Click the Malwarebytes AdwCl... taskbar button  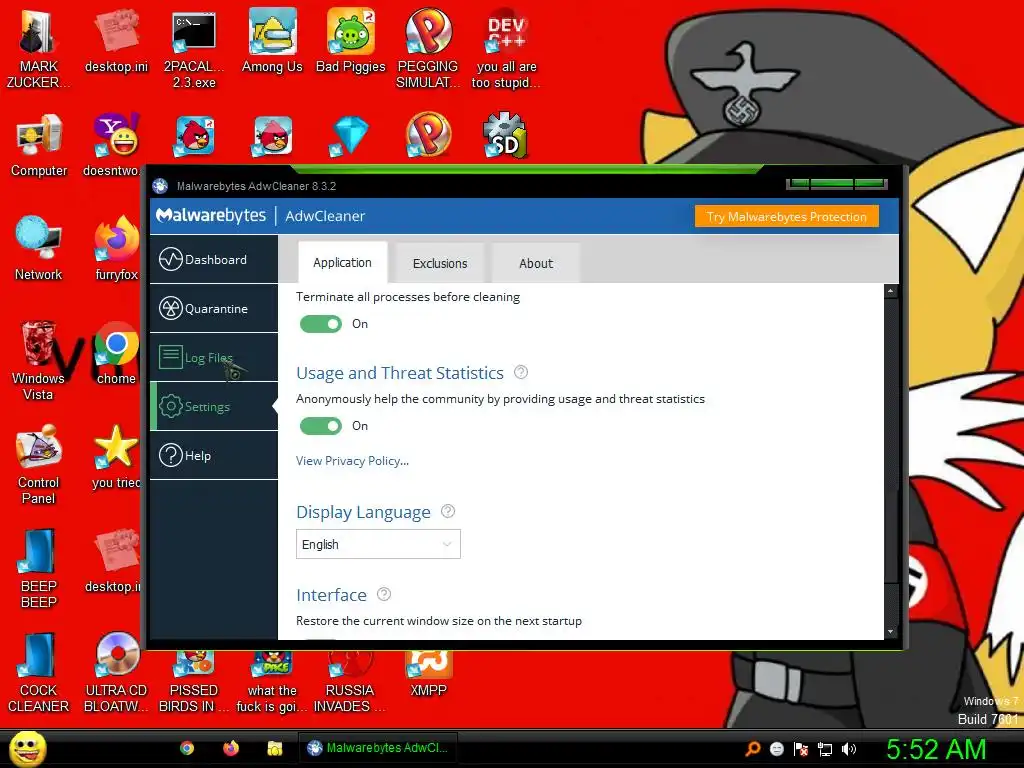tap(378, 748)
